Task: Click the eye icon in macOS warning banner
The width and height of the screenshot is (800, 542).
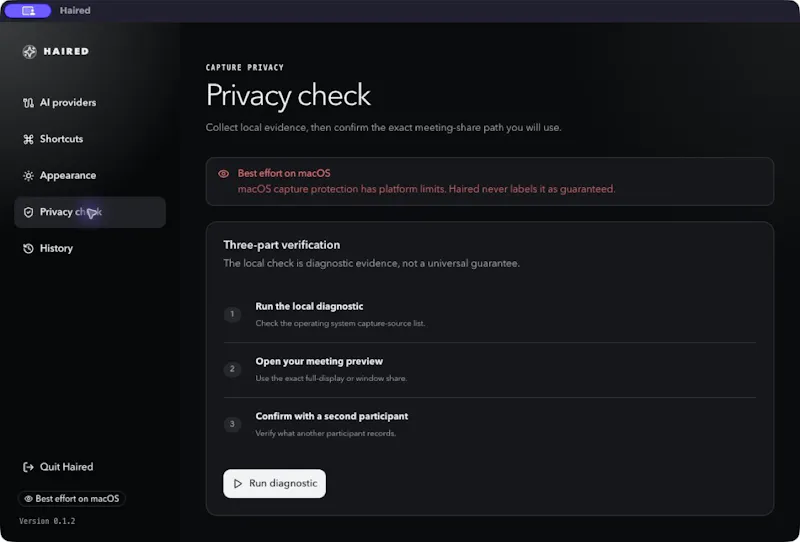Action: (x=223, y=174)
